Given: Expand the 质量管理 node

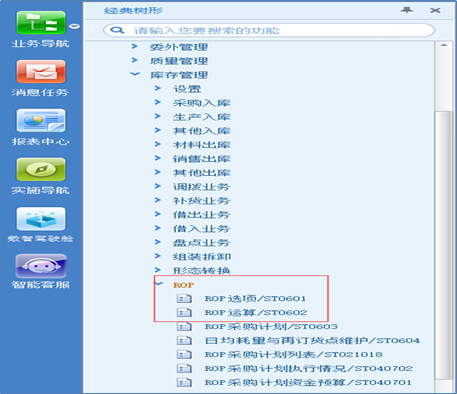Looking at the screenshot, I should coord(135,60).
